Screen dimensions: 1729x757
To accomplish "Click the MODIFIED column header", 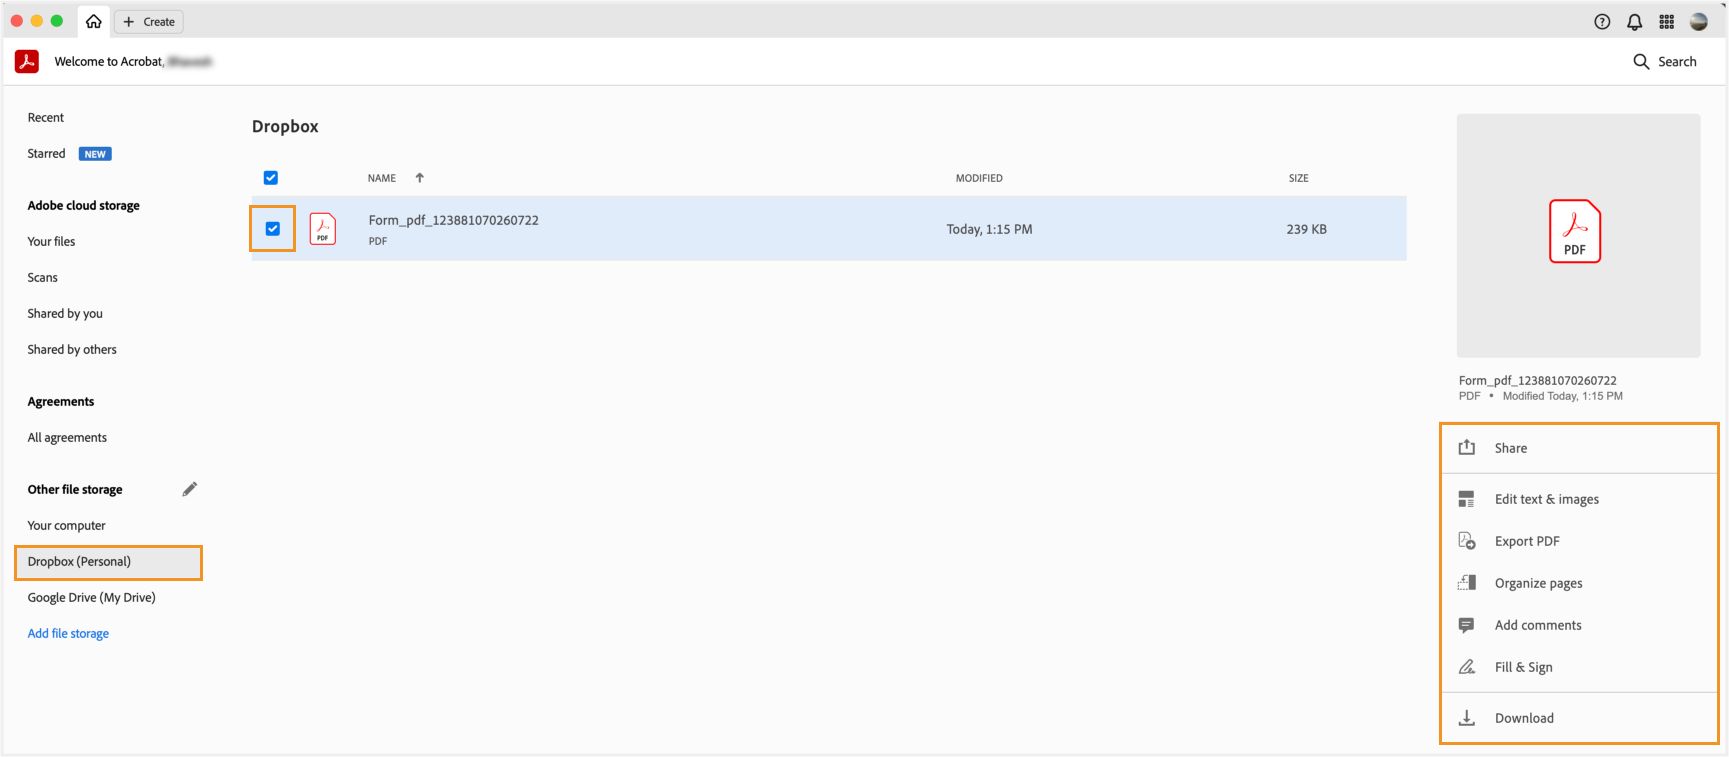I will [979, 178].
